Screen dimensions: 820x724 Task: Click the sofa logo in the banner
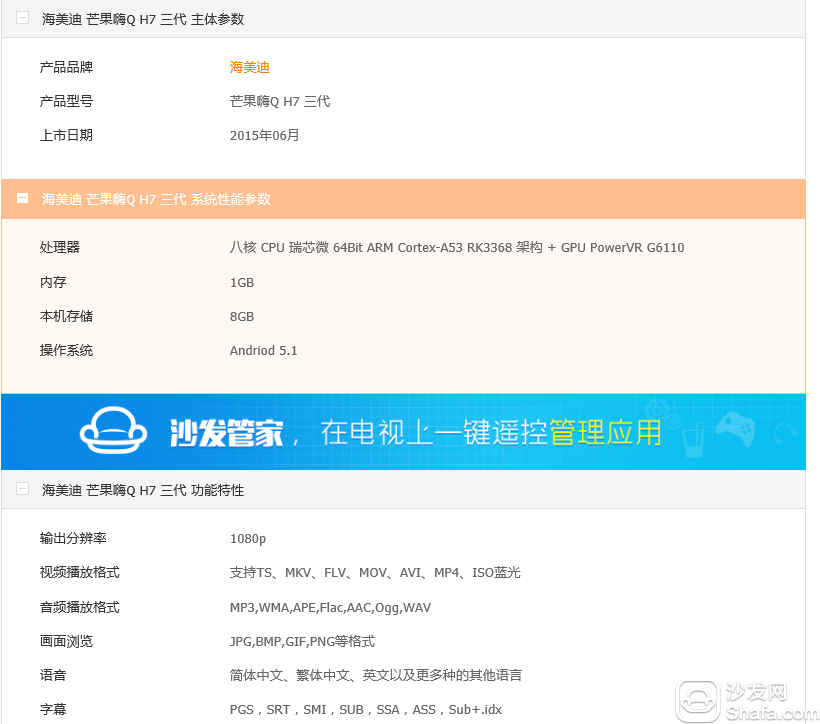coord(113,430)
